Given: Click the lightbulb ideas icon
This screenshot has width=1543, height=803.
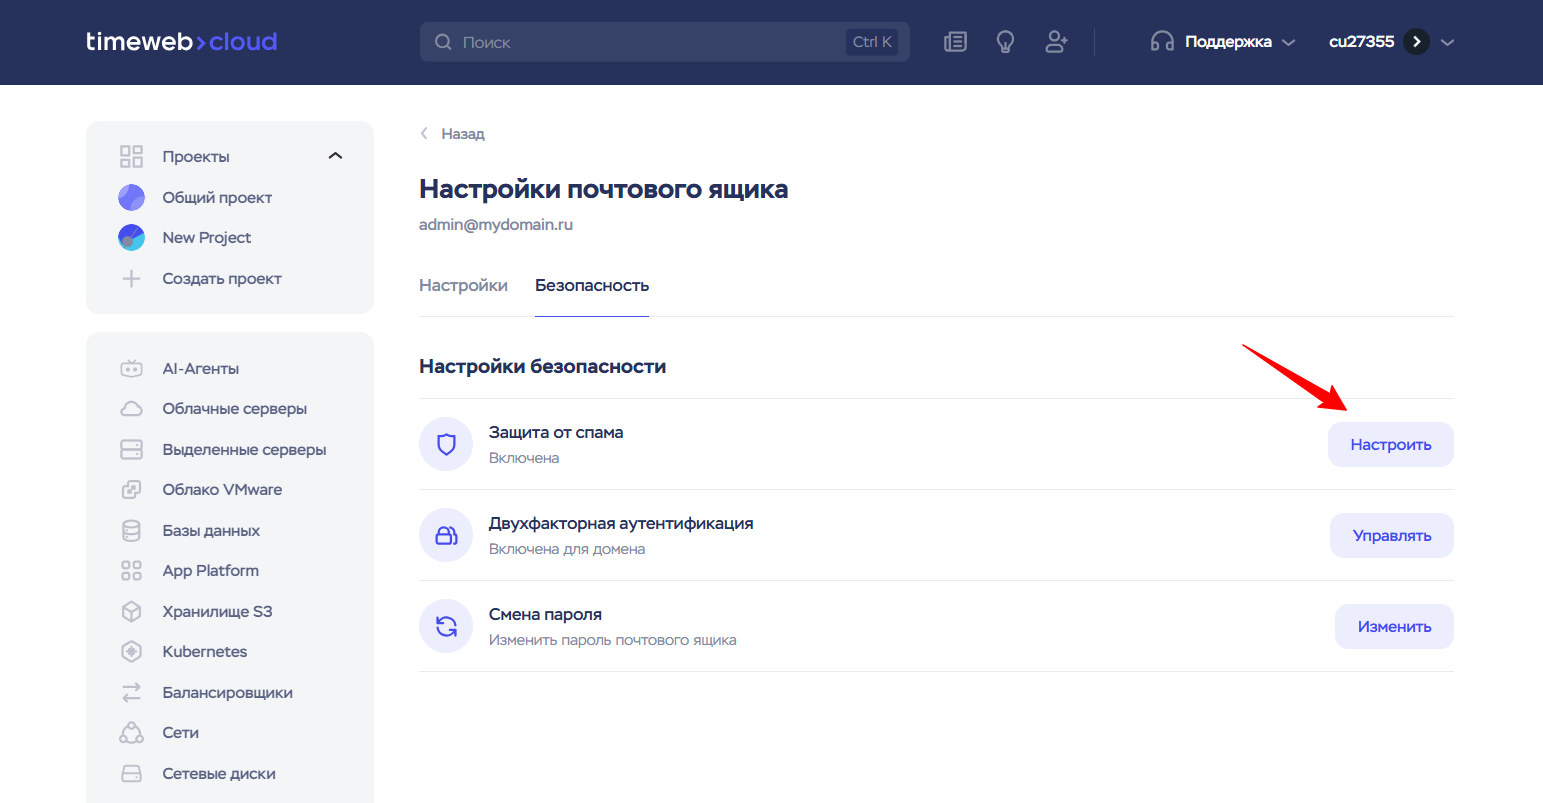Looking at the screenshot, I should (x=1005, y=42).
